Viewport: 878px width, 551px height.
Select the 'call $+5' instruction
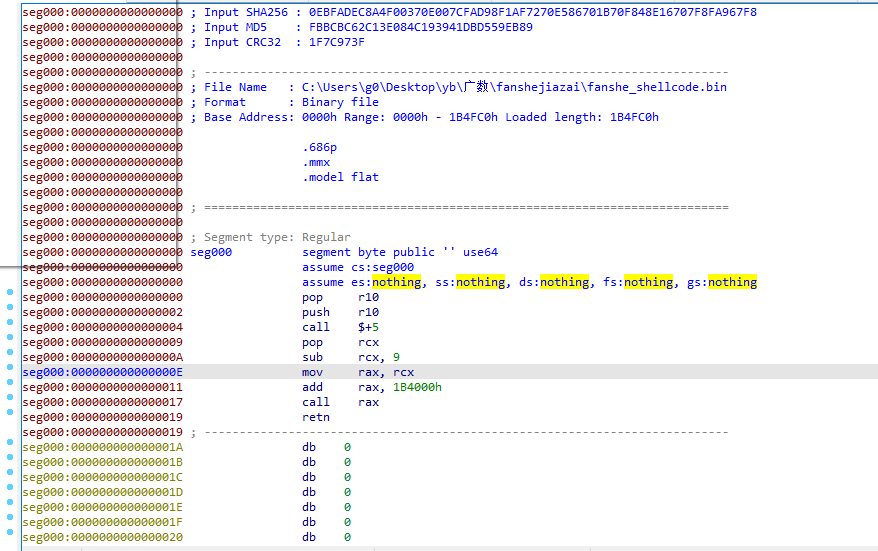(340, 327)
